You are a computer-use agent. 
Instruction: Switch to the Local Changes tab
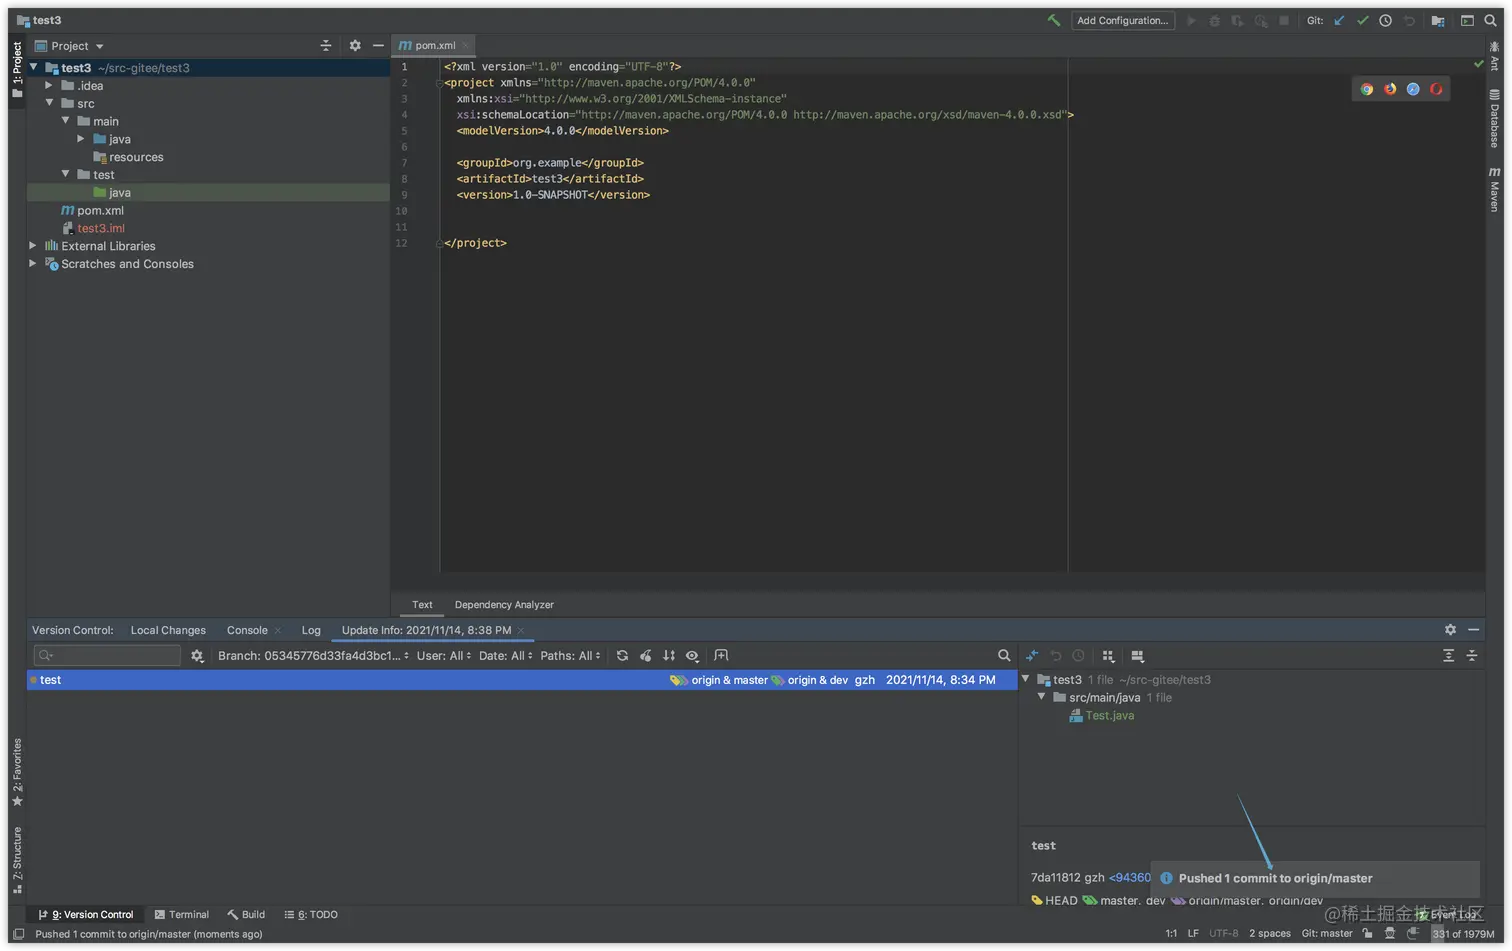click(168, 630)
